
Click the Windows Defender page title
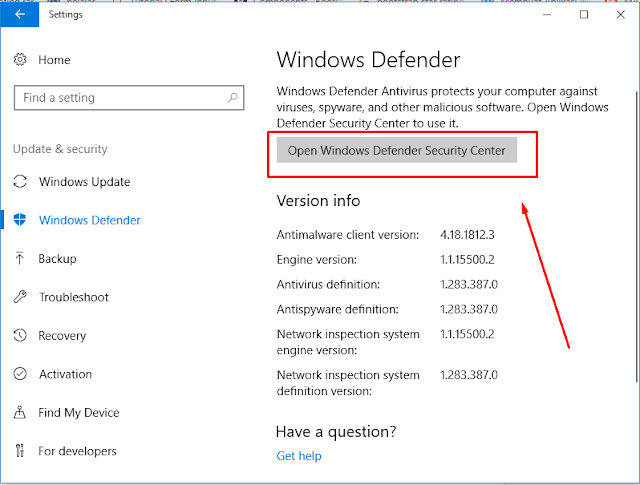coord(369,60)
